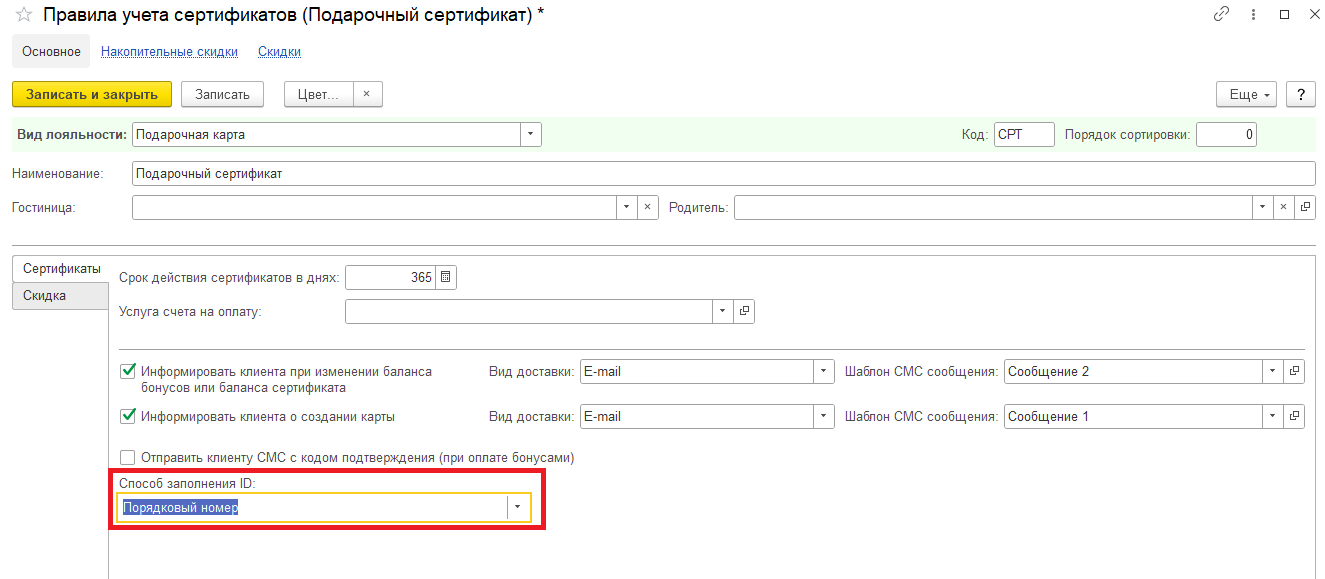Click the Гостиница input field
The width and height of the screenshot is (1325, 579).
(374, 207)
